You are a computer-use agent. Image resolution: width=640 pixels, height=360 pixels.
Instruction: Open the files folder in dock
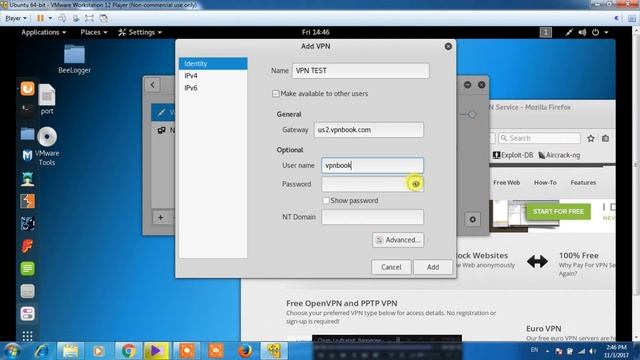[27, 133]
